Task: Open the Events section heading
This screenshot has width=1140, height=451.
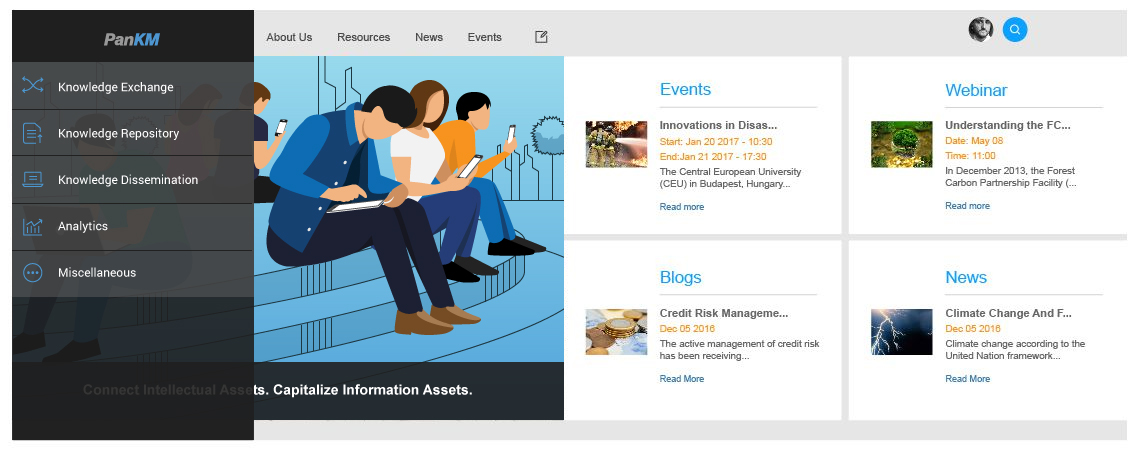Action: (x=685, y=89)
